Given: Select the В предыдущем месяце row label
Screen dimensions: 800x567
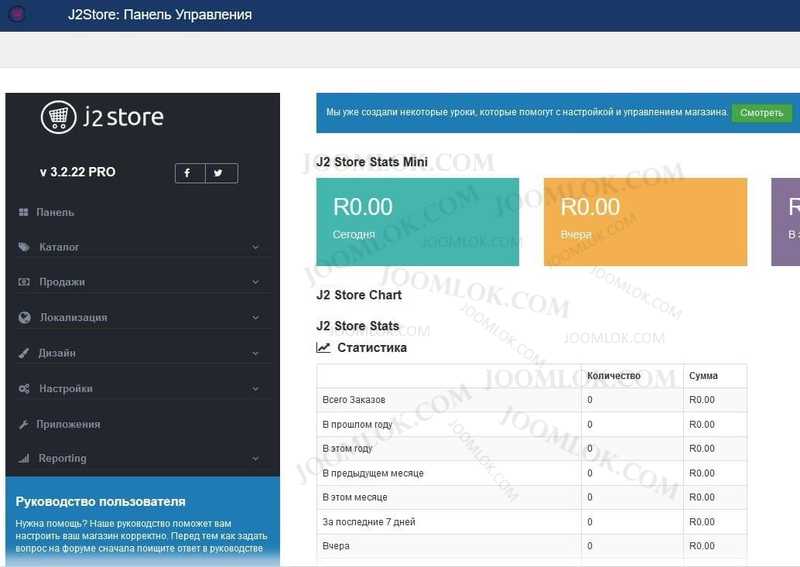Looking at the screenshot, I should pos(373,474).
